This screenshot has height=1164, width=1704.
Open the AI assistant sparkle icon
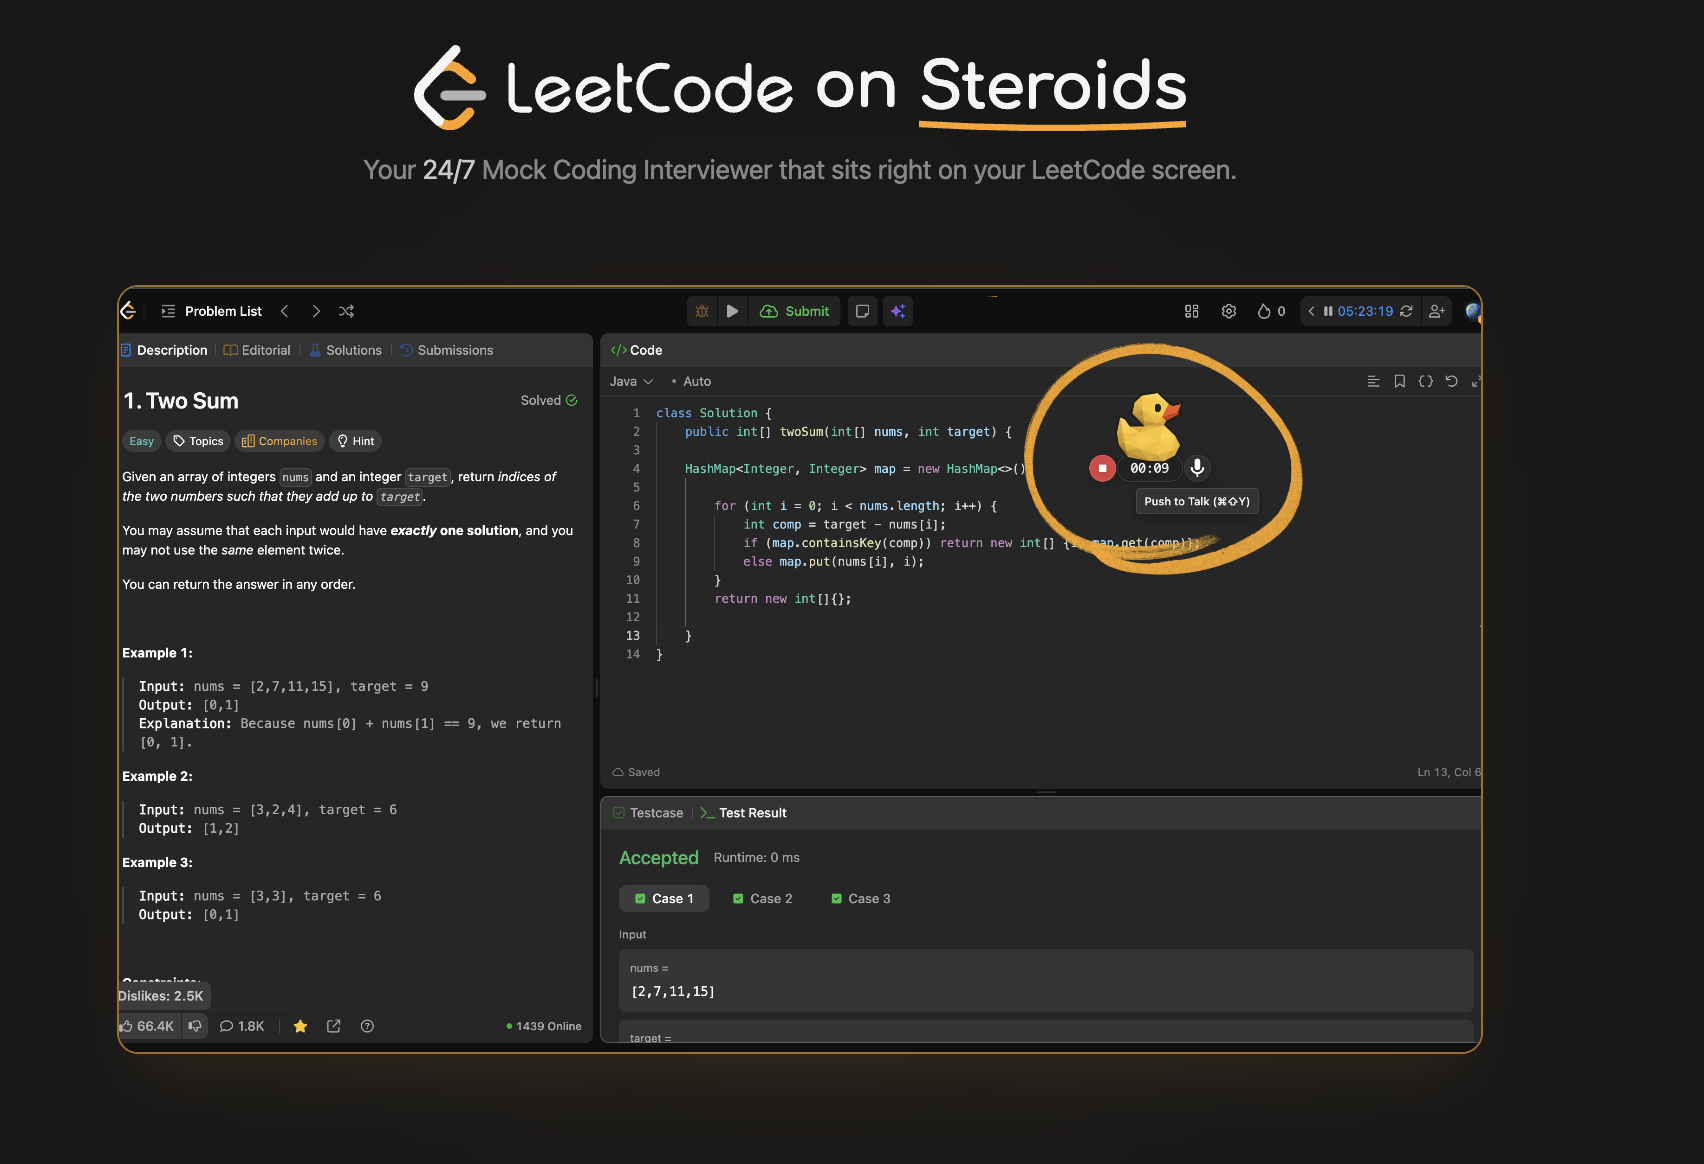click(897, 311)
